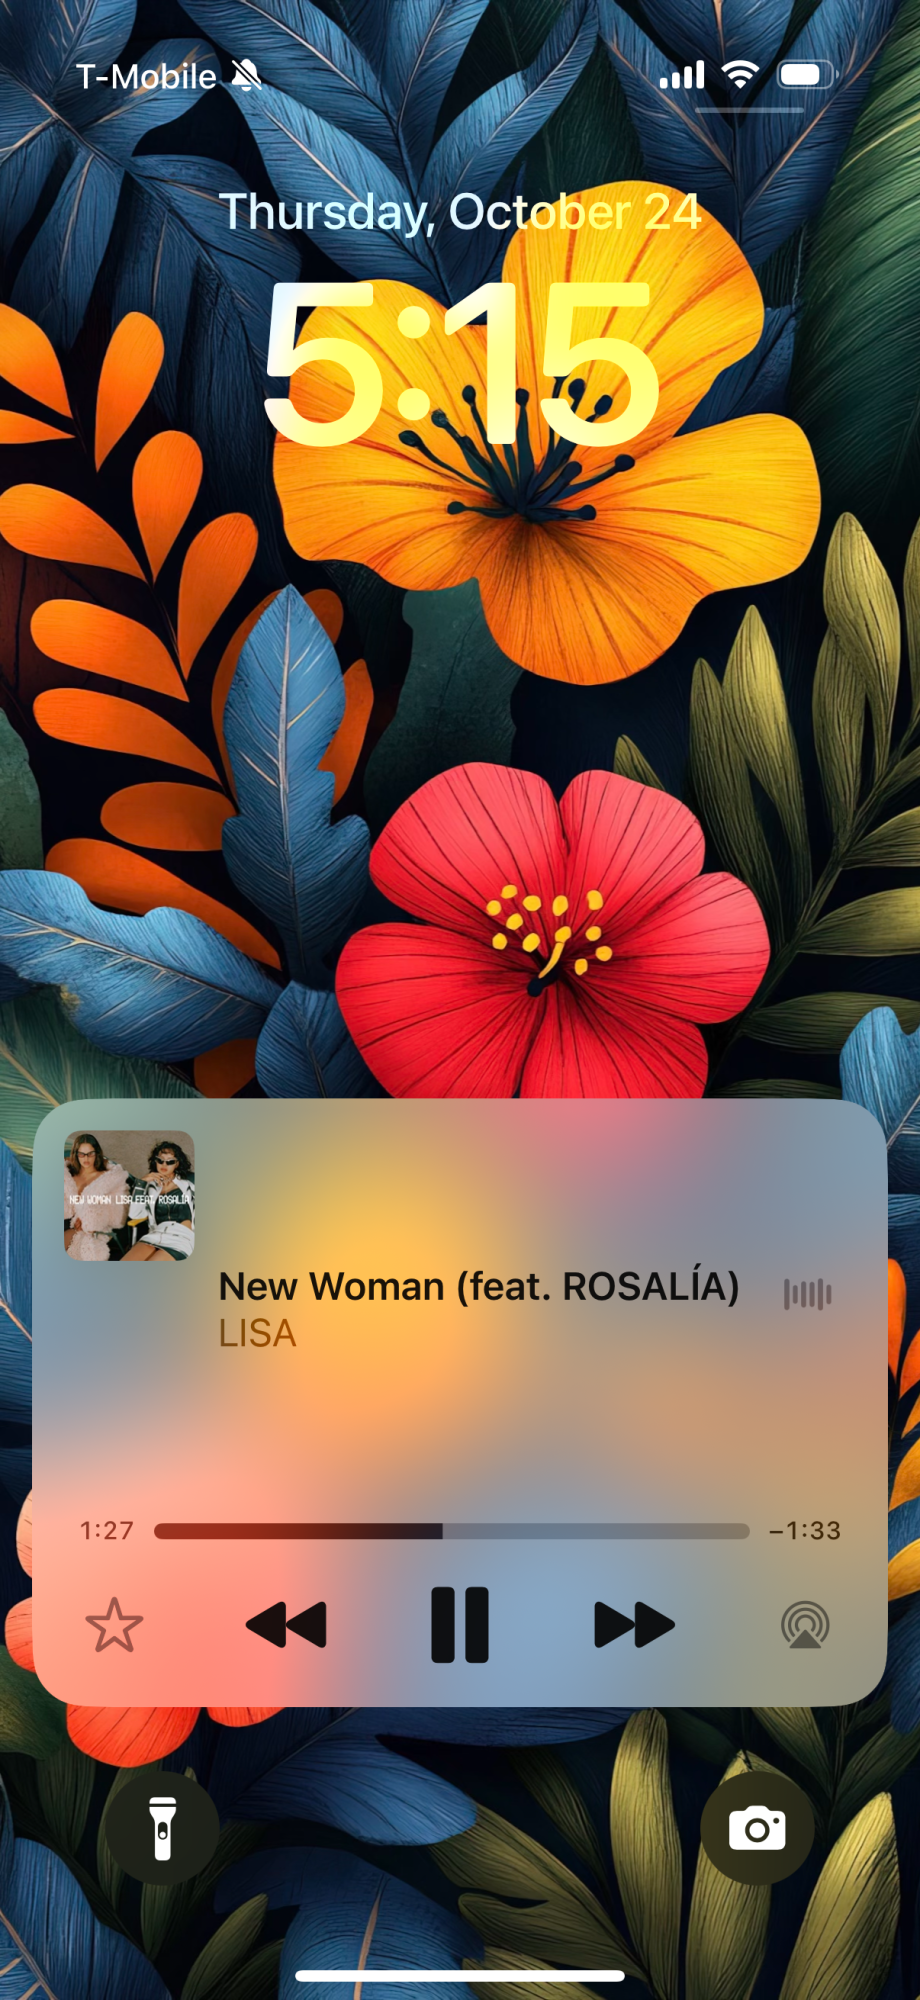The height and width of the screenshot is (2000, 920).
Task: Go back to the previous track
Action: pos(286,1625)
